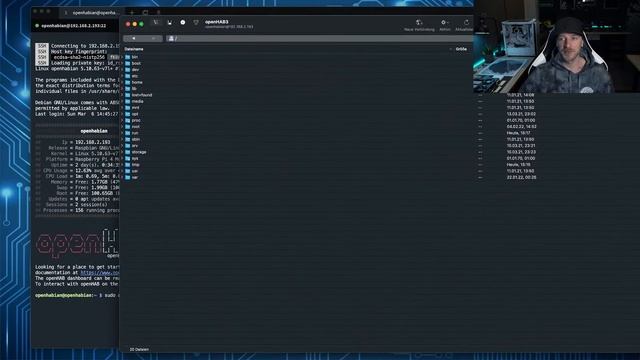Click the openhabian@192.168.2.193:22 session label

[x=73, y=26]
